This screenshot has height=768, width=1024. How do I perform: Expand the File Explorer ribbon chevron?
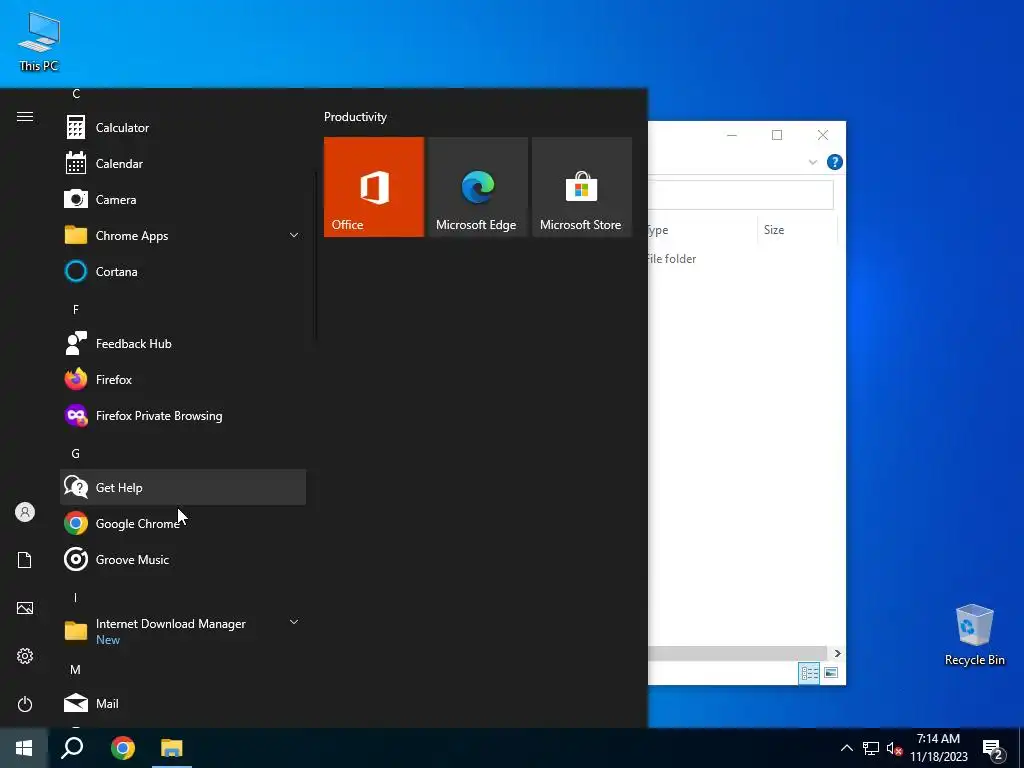[x=813, y=162]
